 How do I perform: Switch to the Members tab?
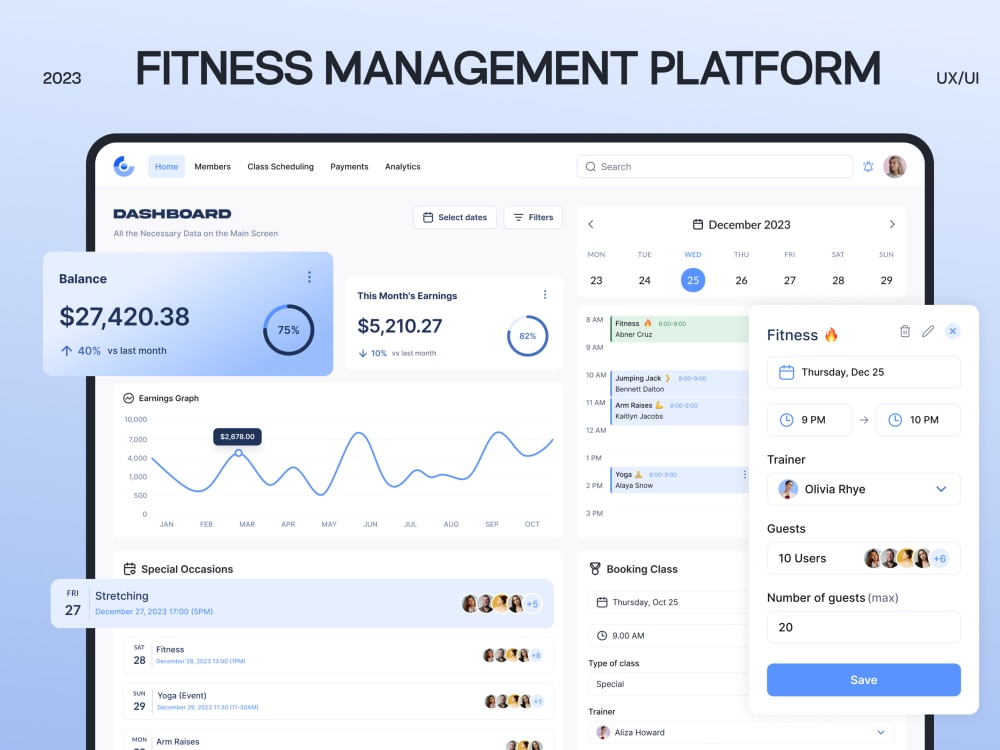[213, 167]
